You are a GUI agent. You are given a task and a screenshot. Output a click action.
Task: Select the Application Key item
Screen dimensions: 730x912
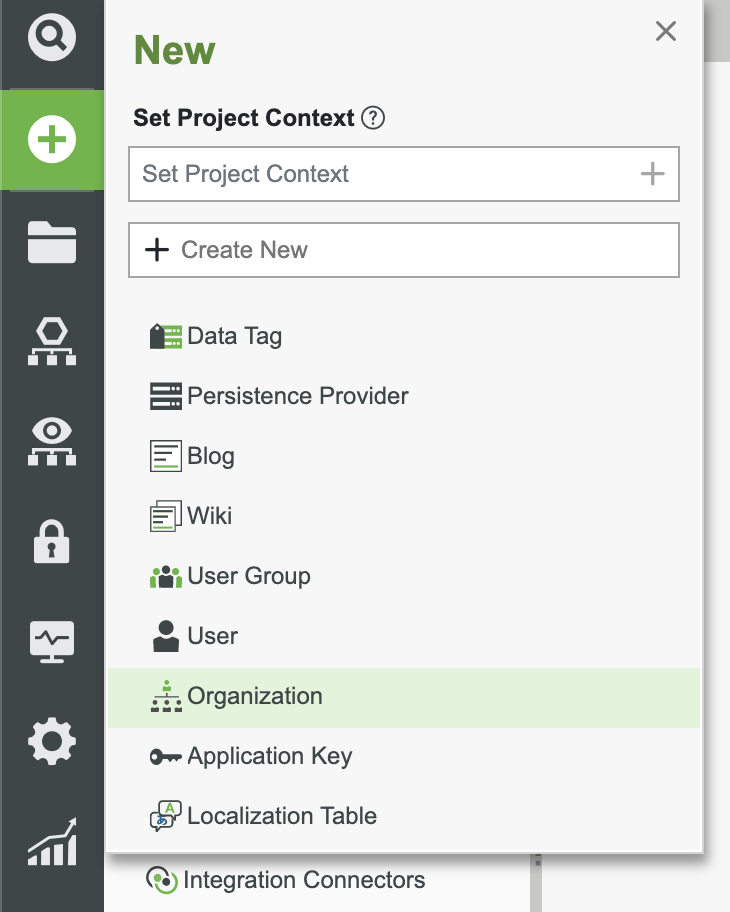coord(269,756)
